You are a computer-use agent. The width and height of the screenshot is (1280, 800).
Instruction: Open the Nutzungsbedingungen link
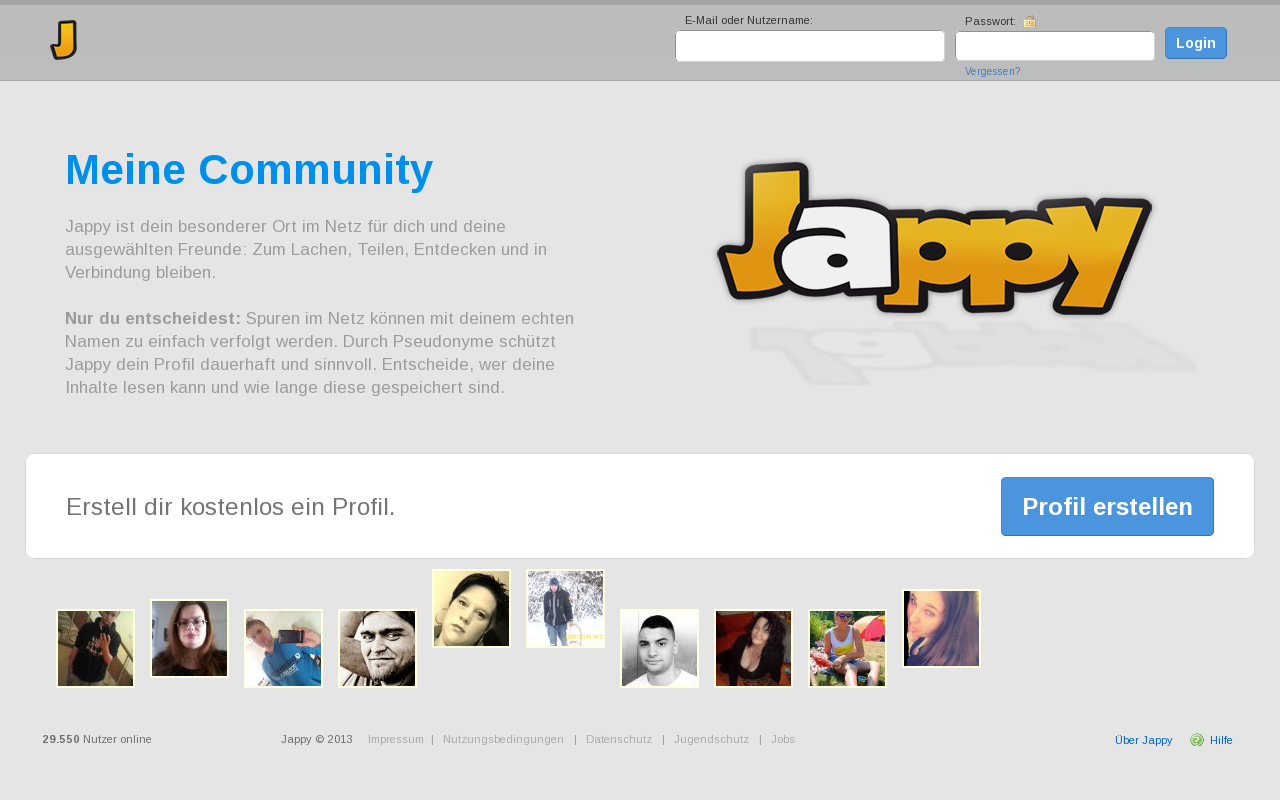503,739
